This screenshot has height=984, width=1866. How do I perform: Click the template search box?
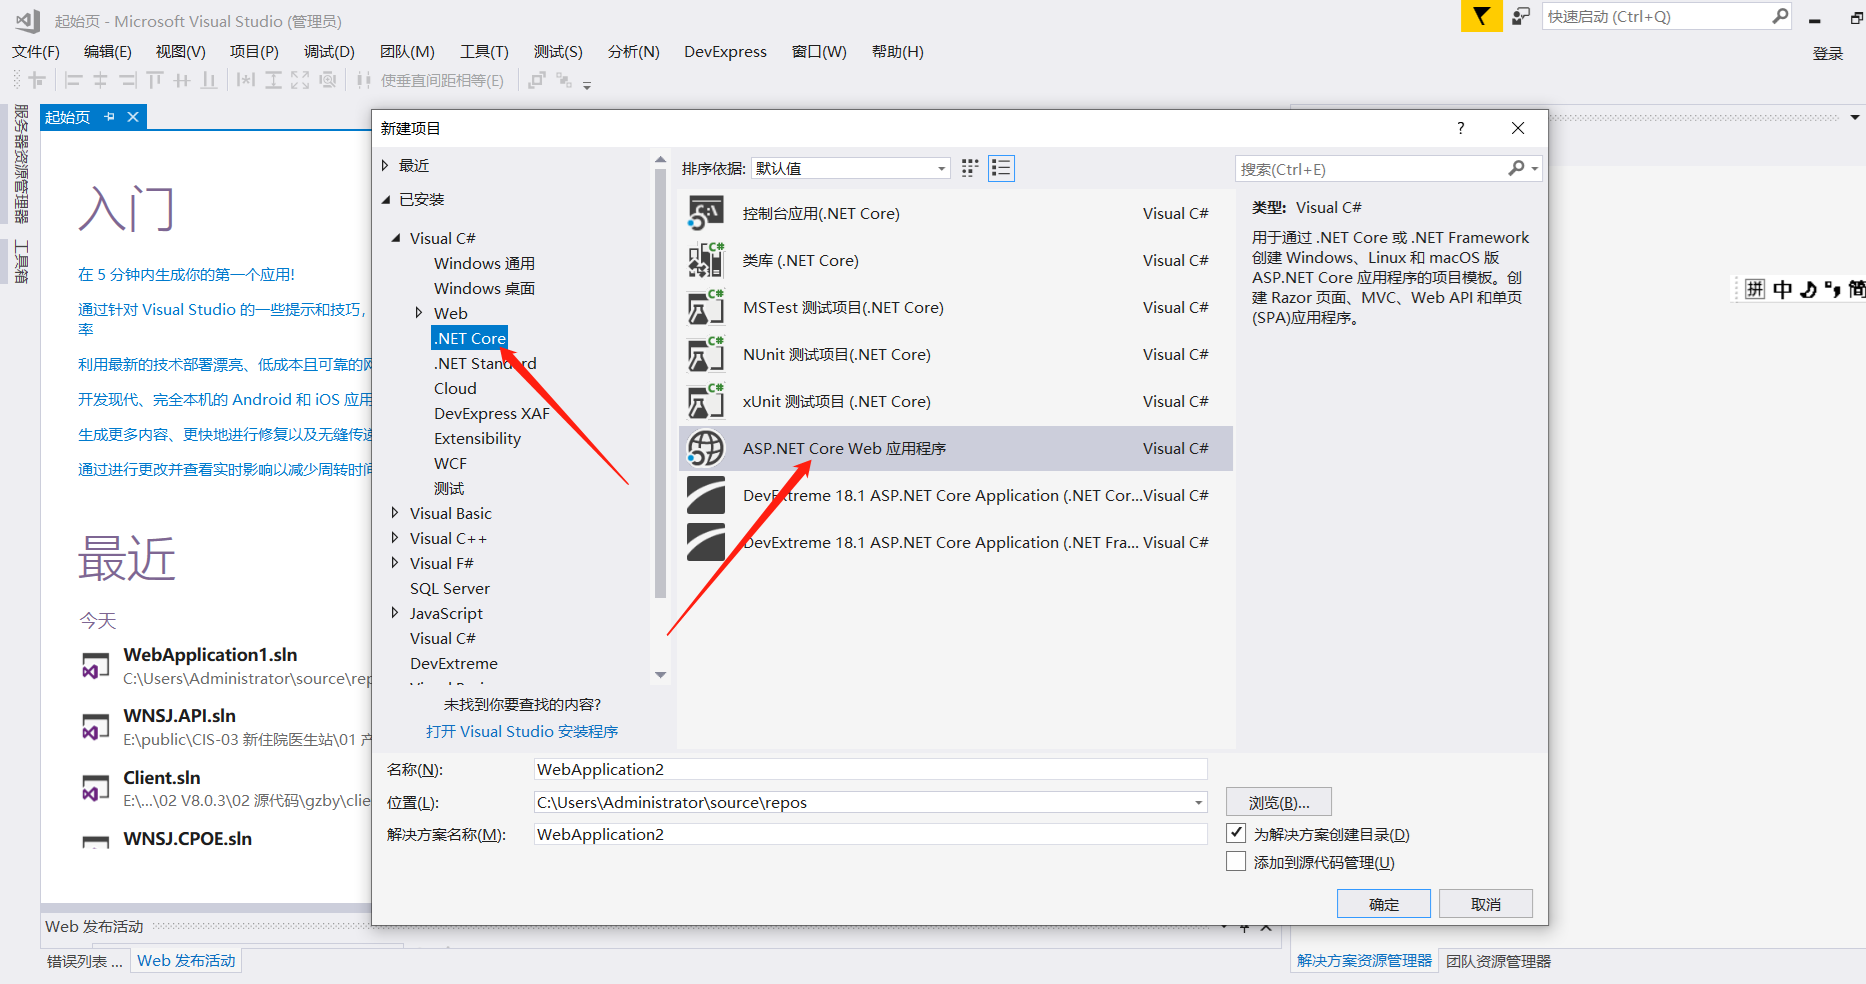click(1370, 169)
